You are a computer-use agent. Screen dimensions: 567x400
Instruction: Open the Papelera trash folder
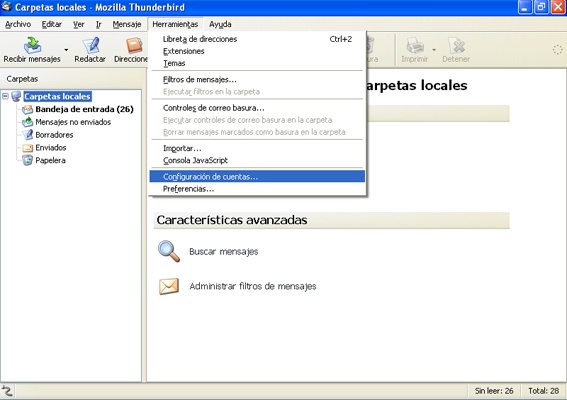point(50,160)
